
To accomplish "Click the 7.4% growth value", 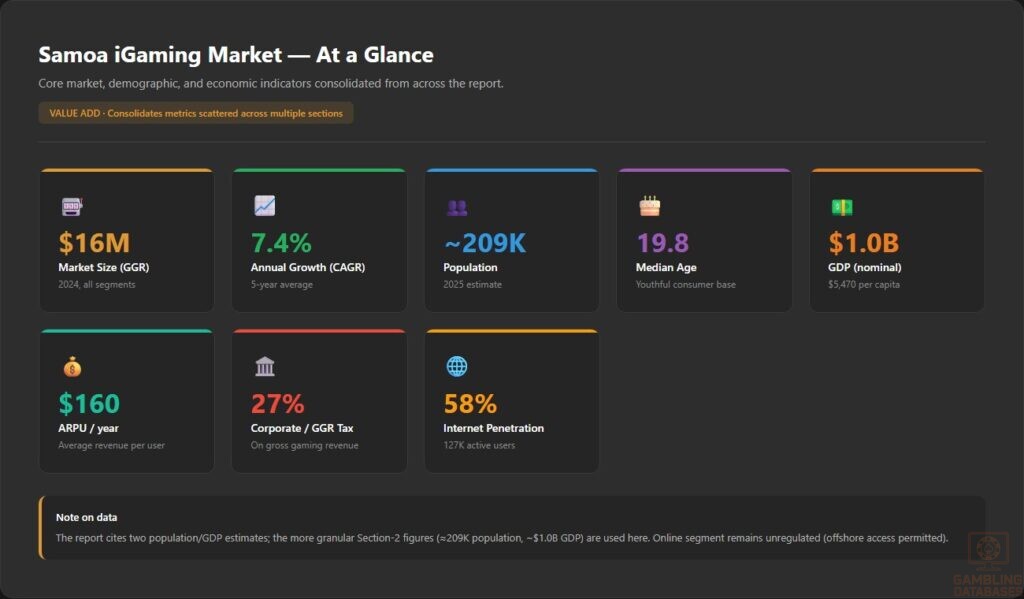I will click(x=281, y=243).
